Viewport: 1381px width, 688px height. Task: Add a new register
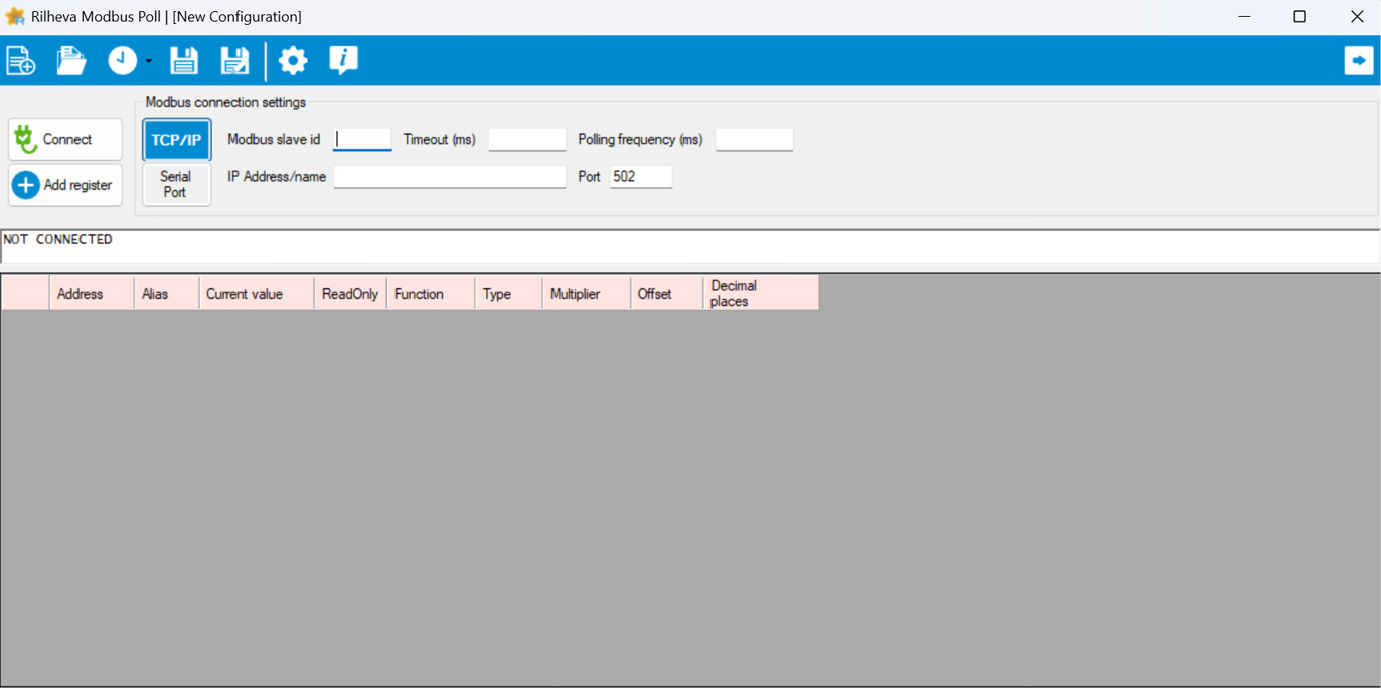tap(66, 185)
